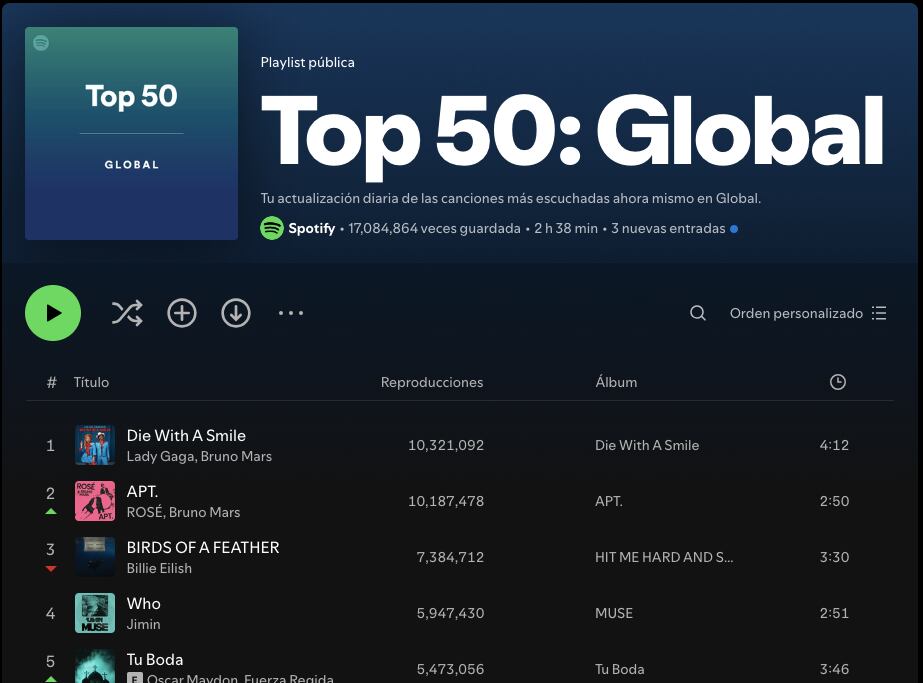This screenshot has height=683, width=923.
Task: Open the MUSE album link
Action: click(613, 613)
